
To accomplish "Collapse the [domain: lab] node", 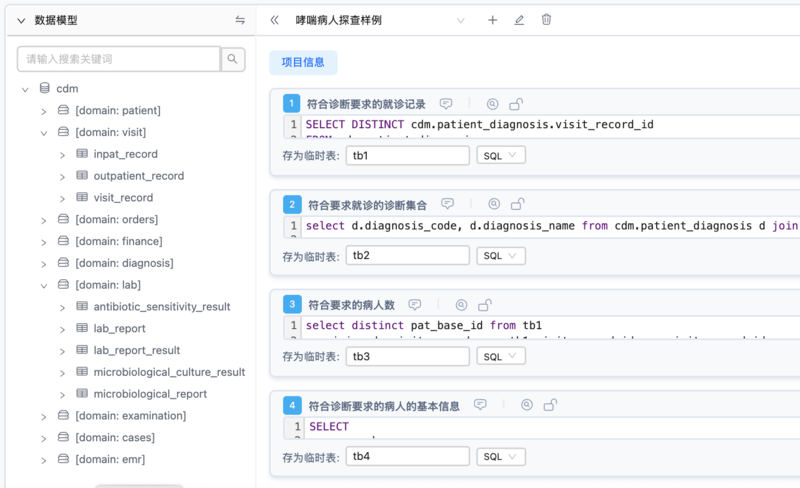I will pyautogui.click(x=44, y=285).
